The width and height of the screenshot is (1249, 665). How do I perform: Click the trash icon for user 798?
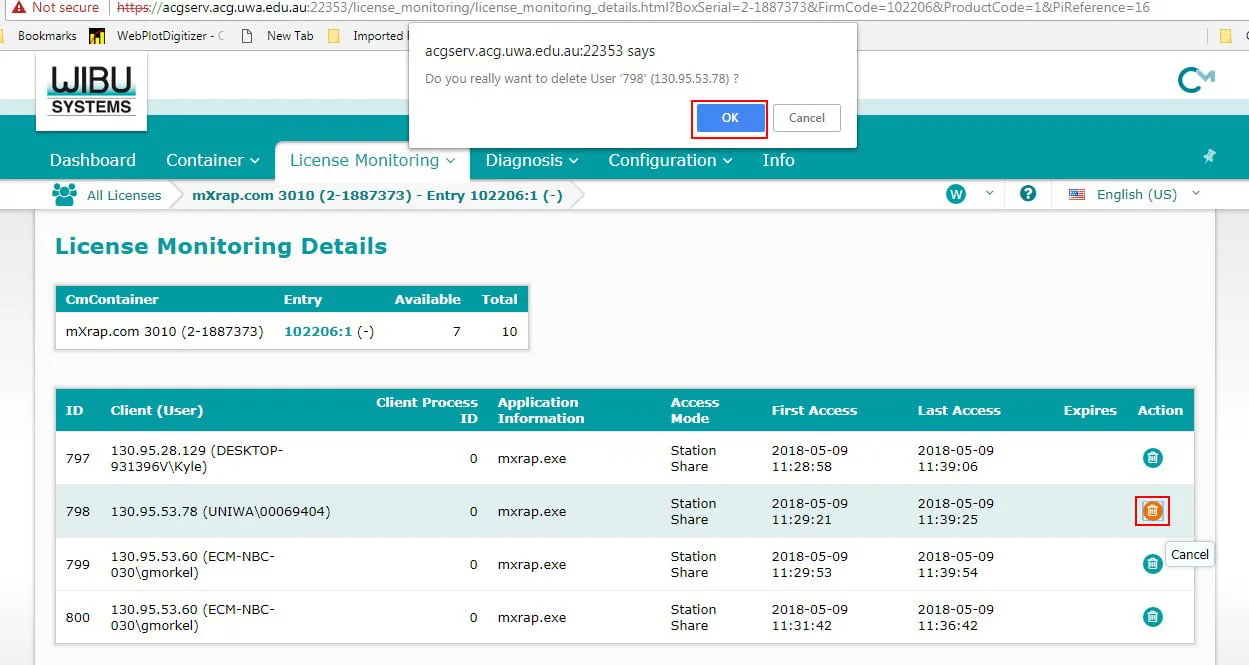[x=1152, y=511]
